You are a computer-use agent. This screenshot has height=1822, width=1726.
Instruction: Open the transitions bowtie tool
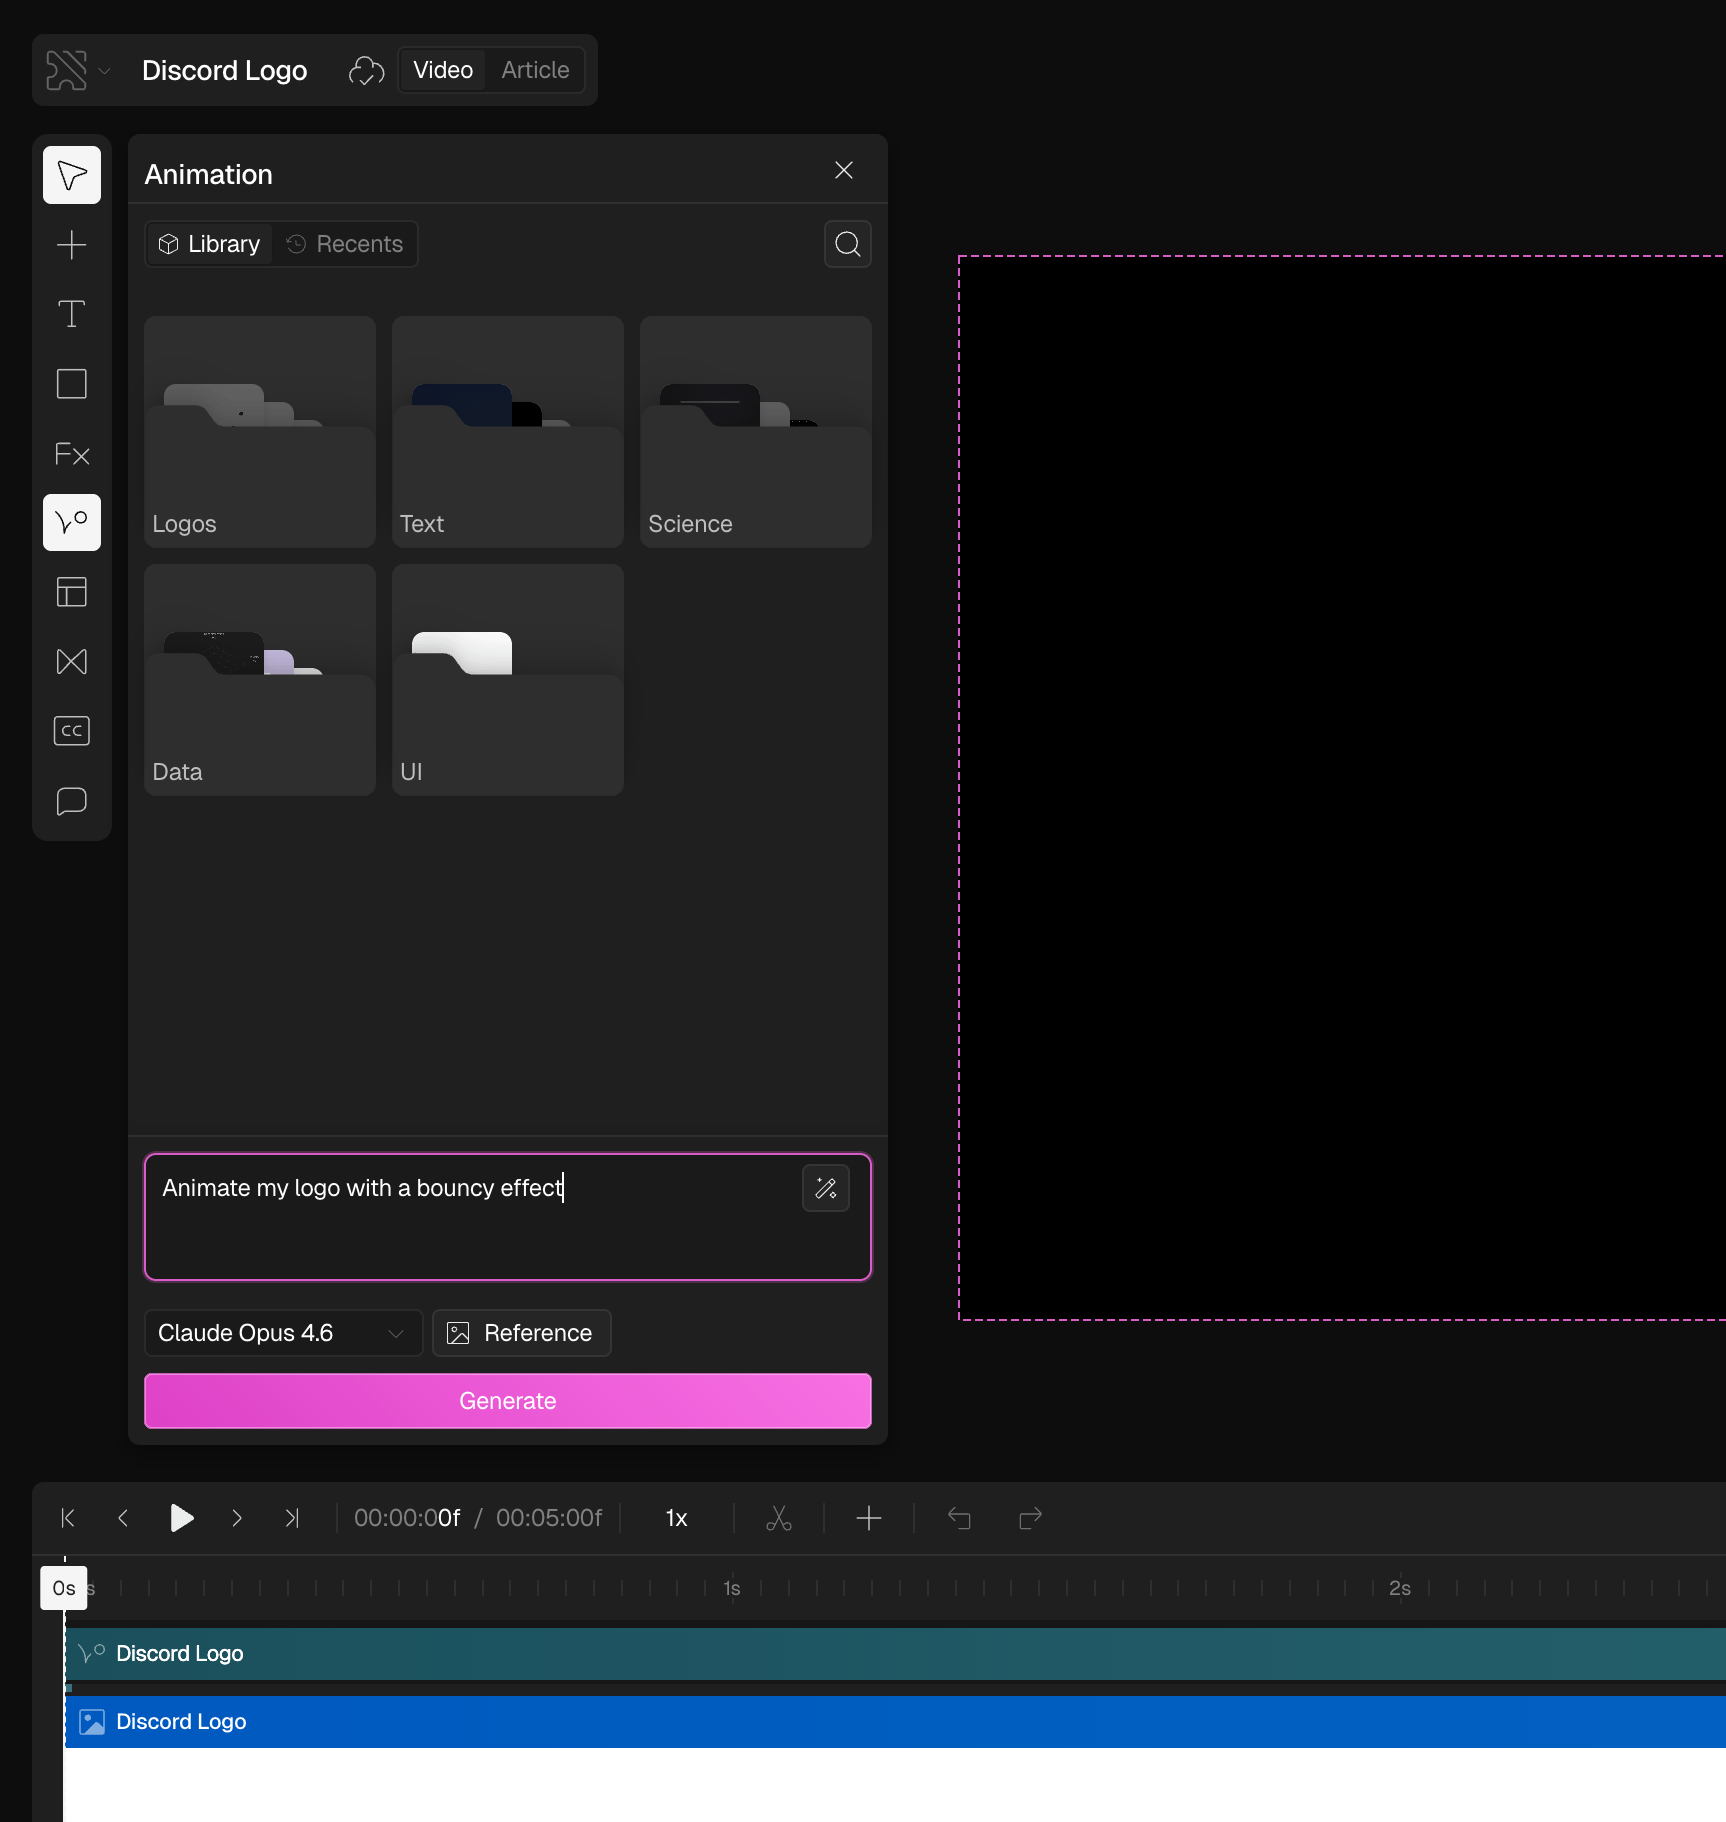point(72,661)
